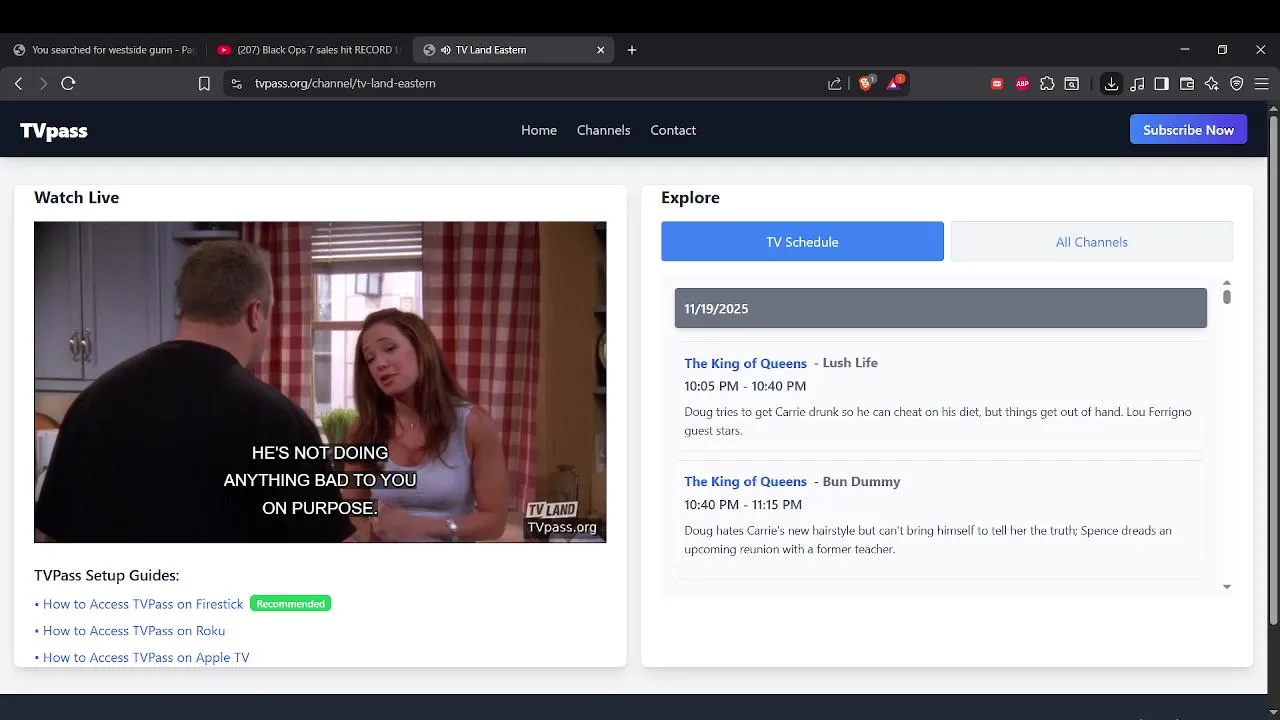
Task: Open The King of Queens Bun Dummy link
Action: pos(745,482)
